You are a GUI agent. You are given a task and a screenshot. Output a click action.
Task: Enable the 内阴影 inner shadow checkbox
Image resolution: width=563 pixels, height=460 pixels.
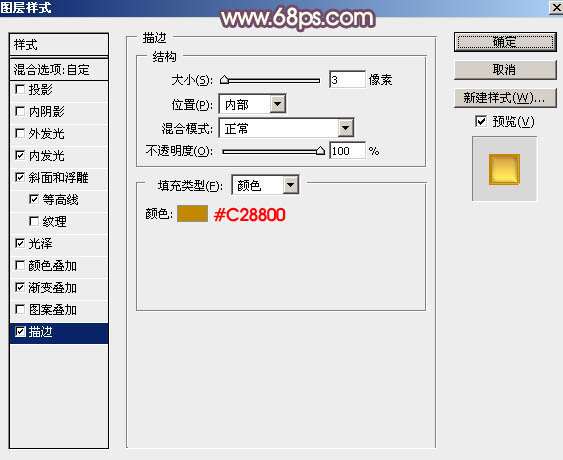[x=20, y=111]
